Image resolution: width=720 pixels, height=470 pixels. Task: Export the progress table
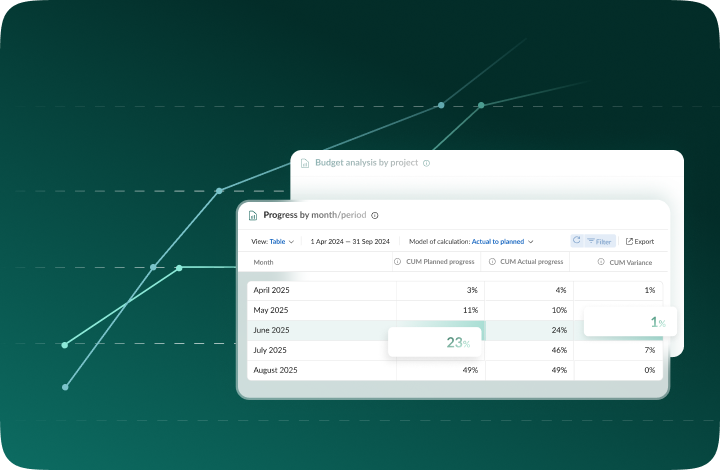pos(640,241)
